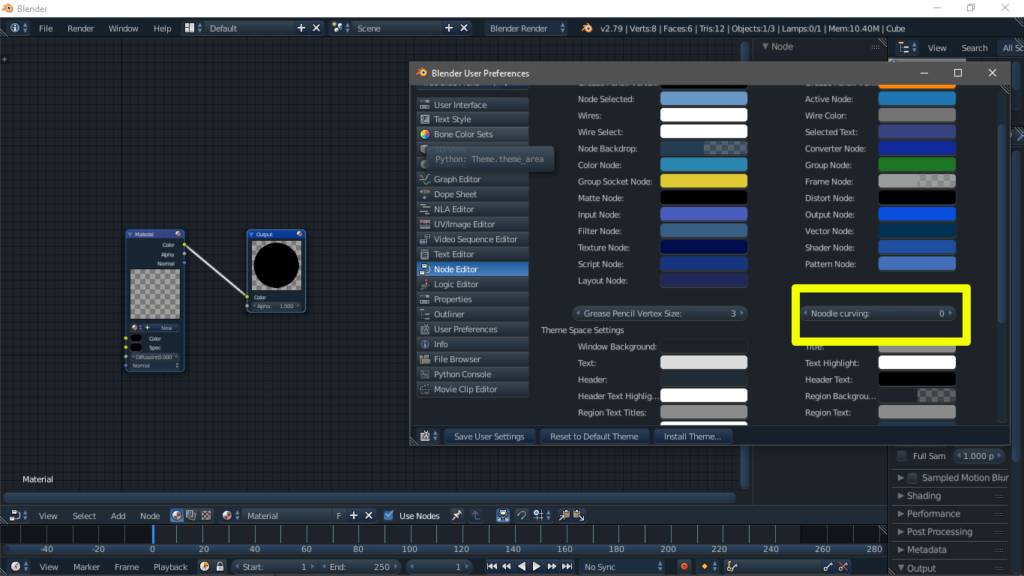
Task: Toggle the Full Sample checkbox
Action: [901, 456]
